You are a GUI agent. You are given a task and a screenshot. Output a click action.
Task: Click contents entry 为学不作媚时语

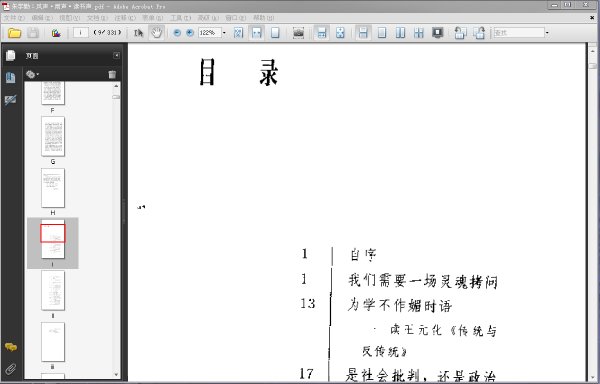pos(400,306)
